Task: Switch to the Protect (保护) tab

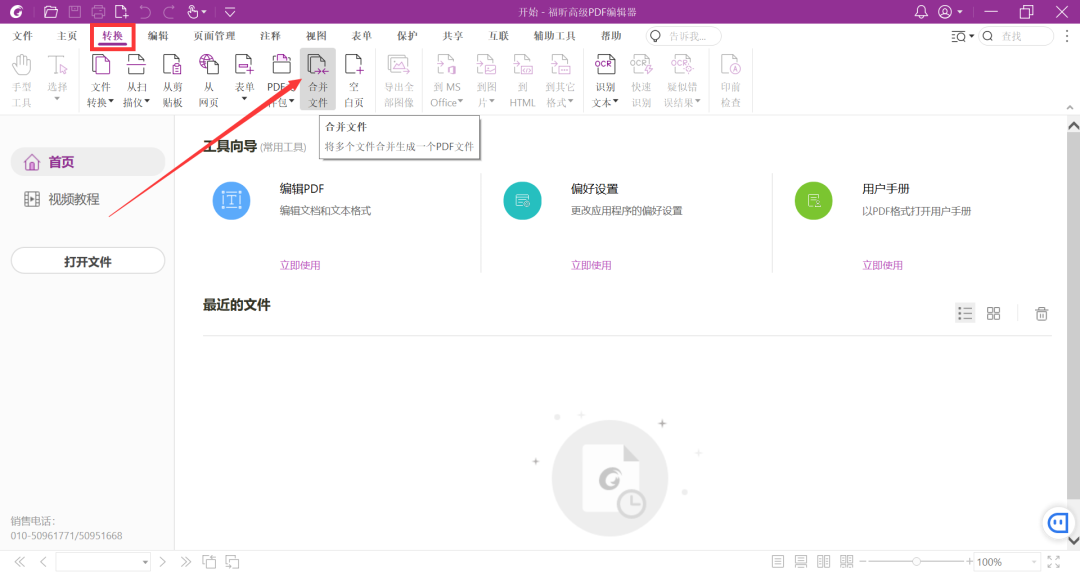Action: point(407,36)
